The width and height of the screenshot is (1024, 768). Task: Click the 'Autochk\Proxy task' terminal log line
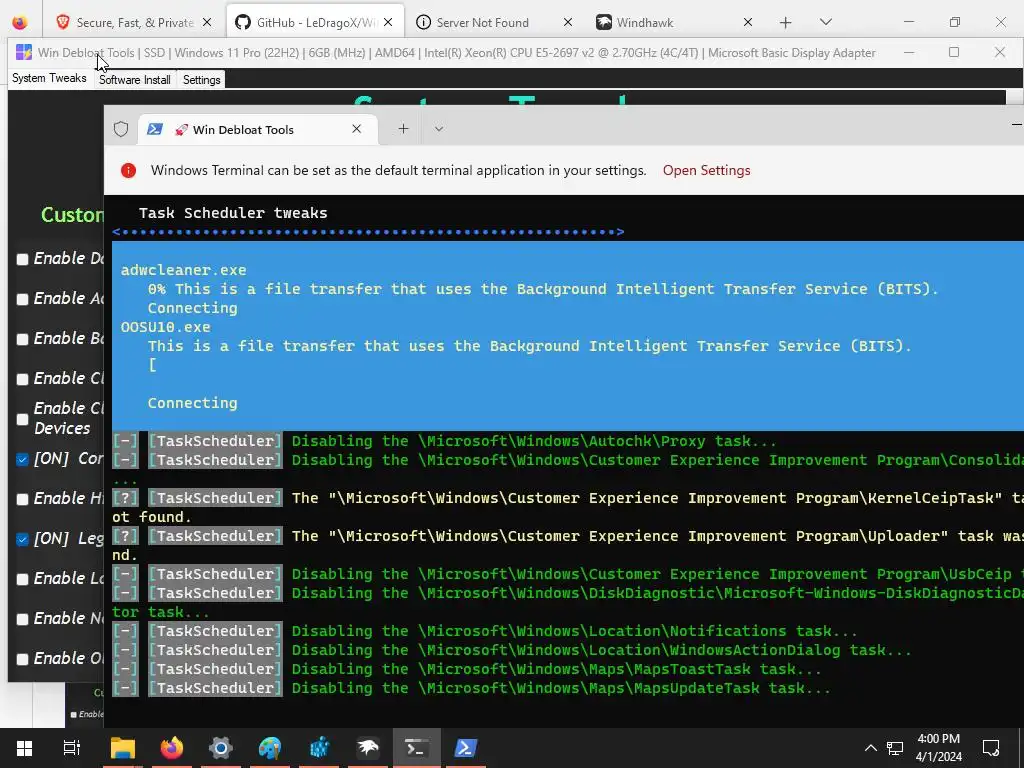point(444,441)
